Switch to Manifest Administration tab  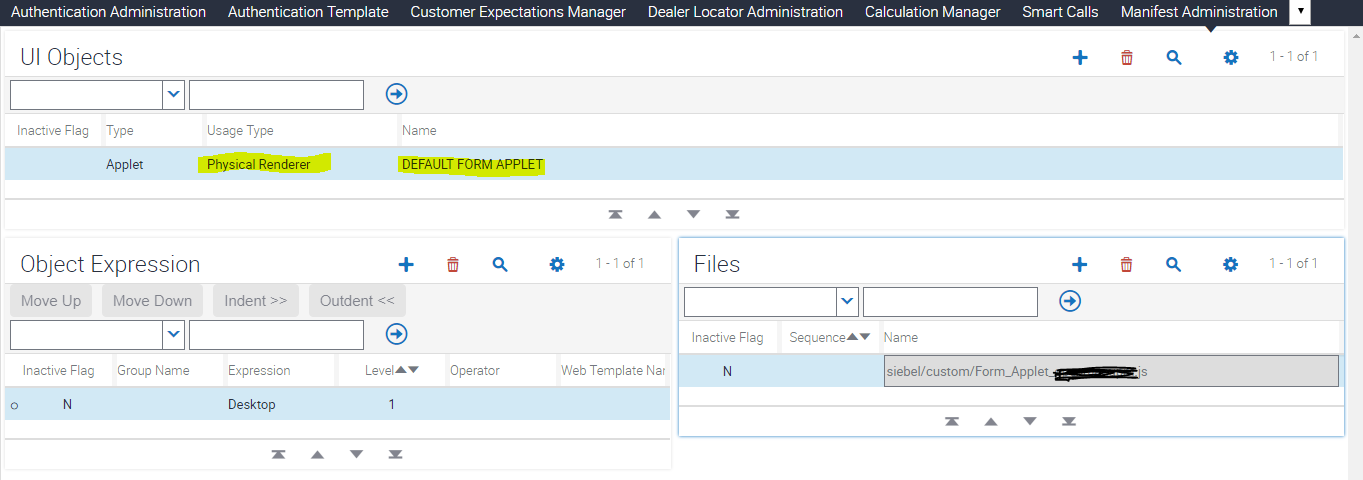[1199, 12]
